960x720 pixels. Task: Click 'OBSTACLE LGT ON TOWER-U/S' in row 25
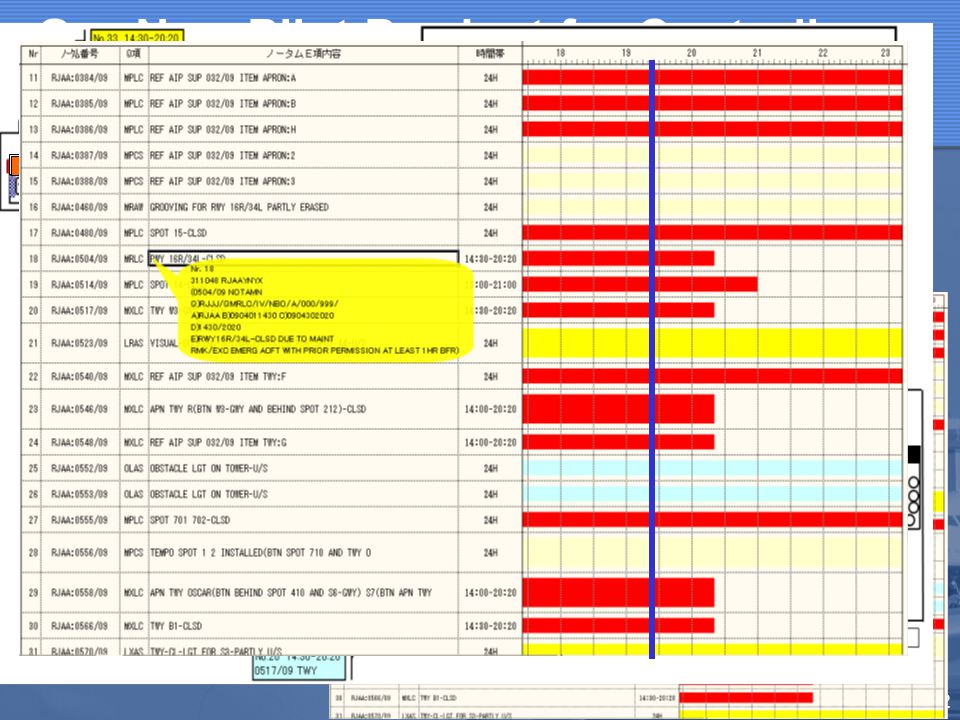click(x=209, y=468)
